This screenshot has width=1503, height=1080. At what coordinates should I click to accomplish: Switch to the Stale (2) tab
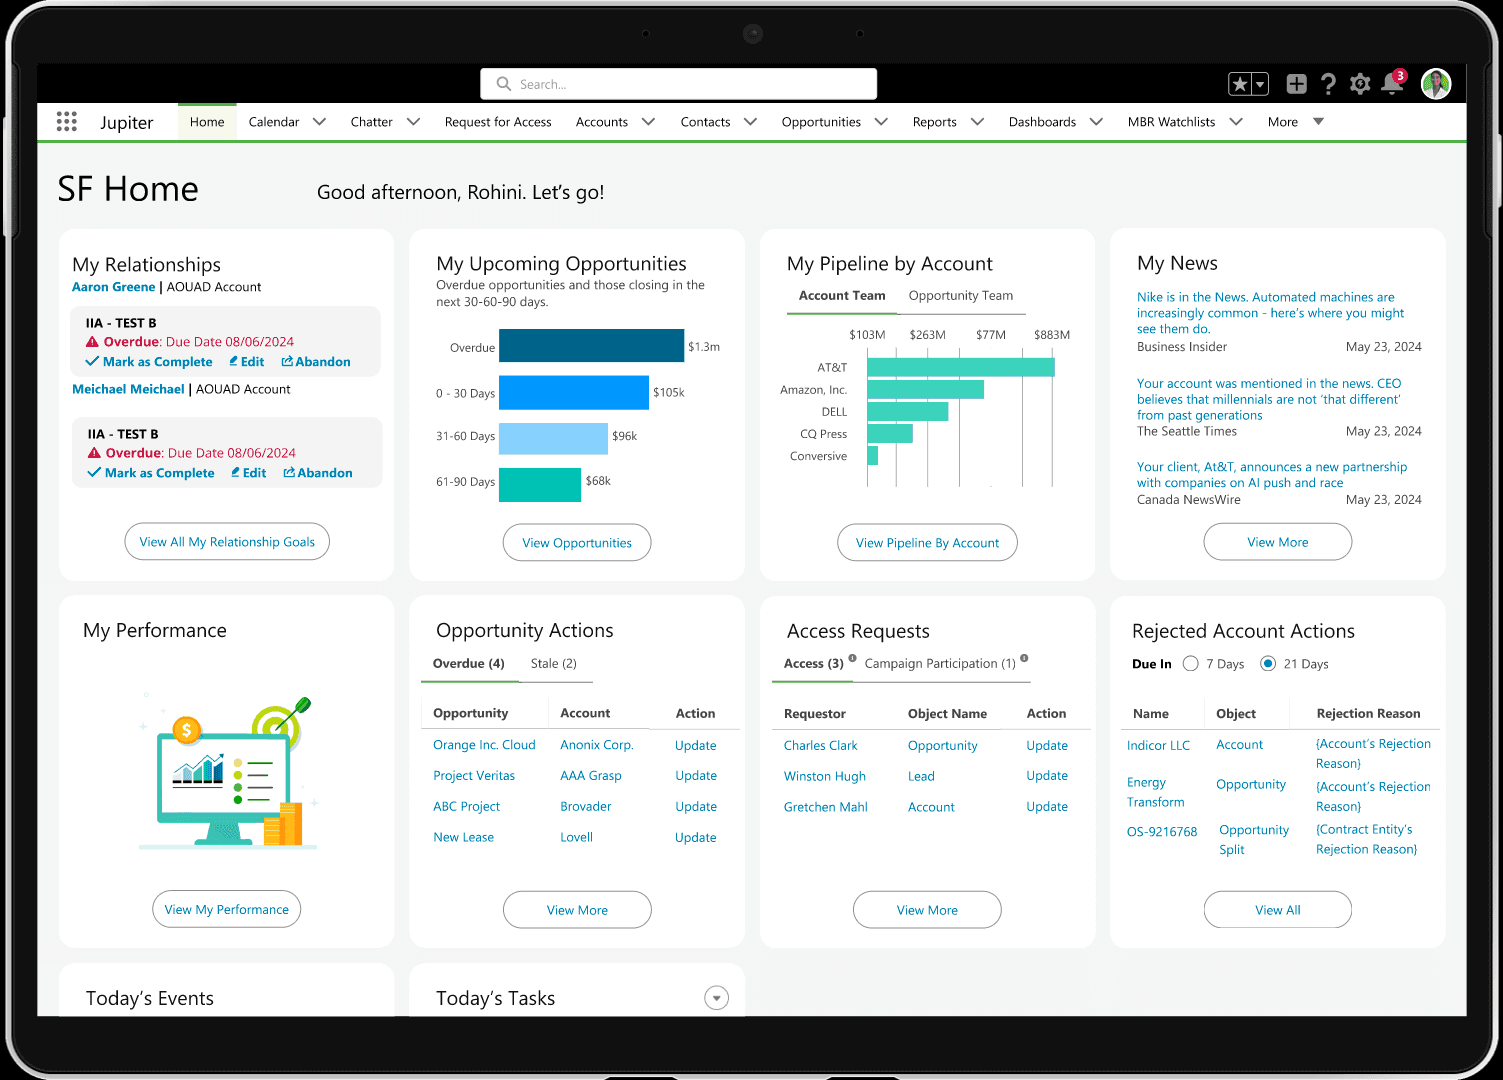point(554,664)
